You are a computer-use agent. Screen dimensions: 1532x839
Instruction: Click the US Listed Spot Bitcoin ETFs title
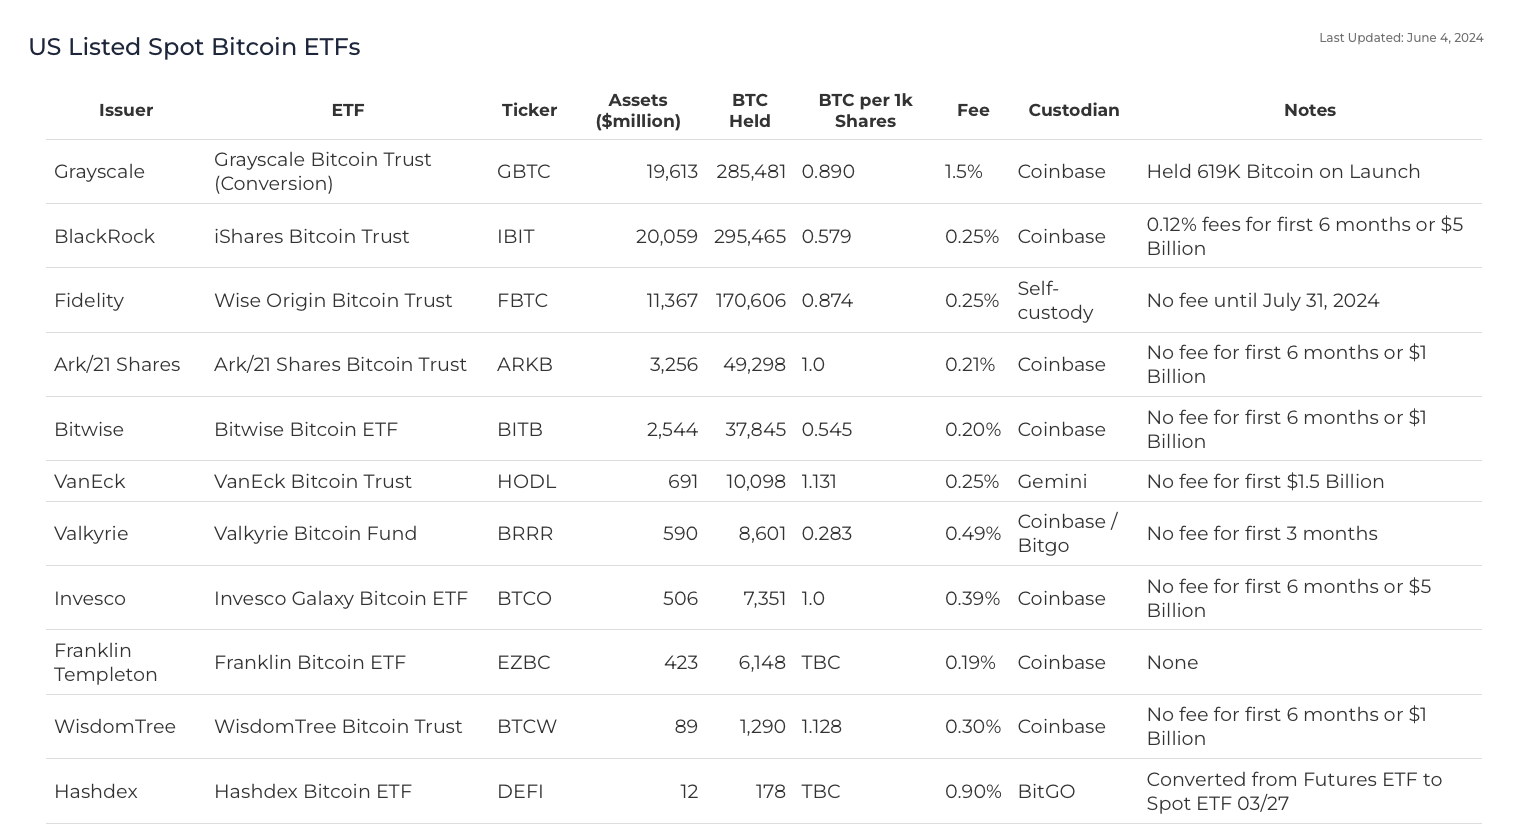194,47
